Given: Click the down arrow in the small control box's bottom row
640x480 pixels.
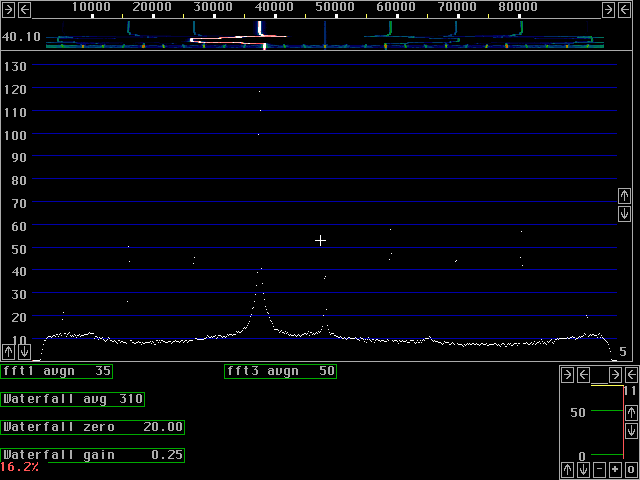Looking at the screenshot, I should point(584,469).
